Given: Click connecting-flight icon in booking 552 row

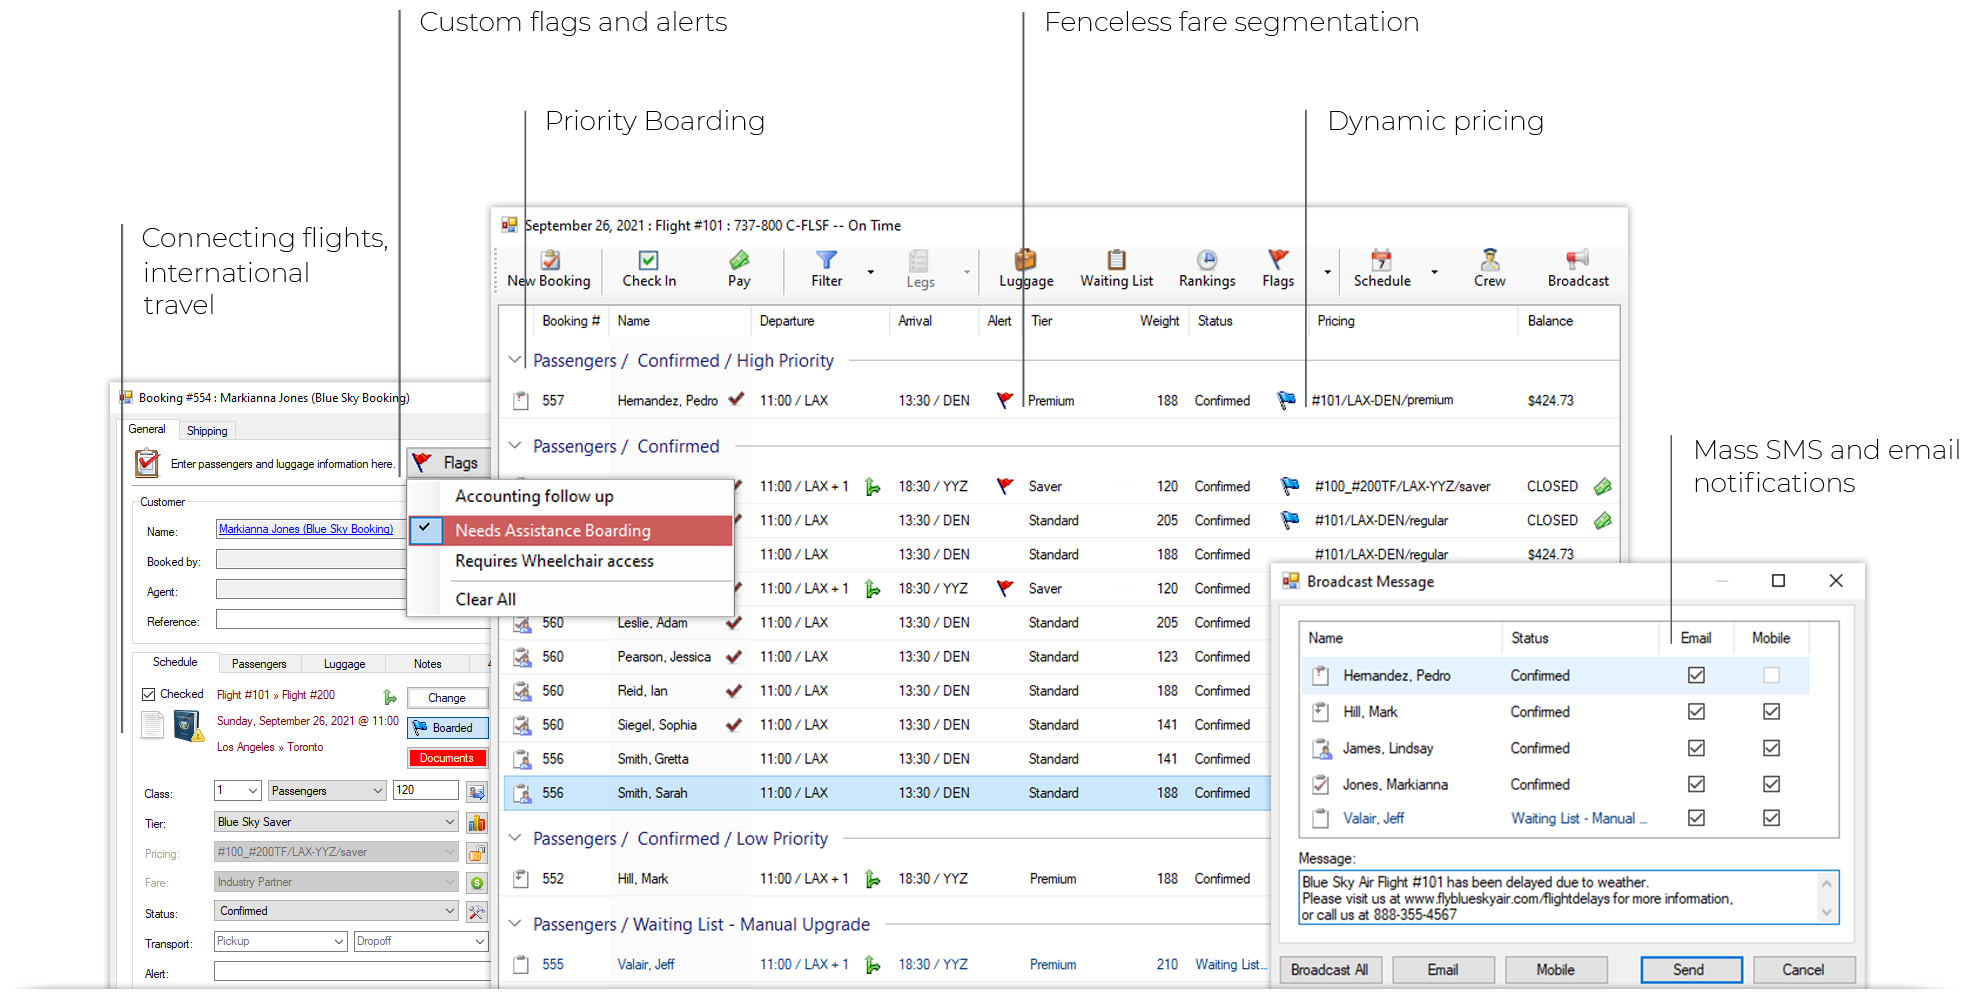Looking at the screenshot, I should [873, 879].
